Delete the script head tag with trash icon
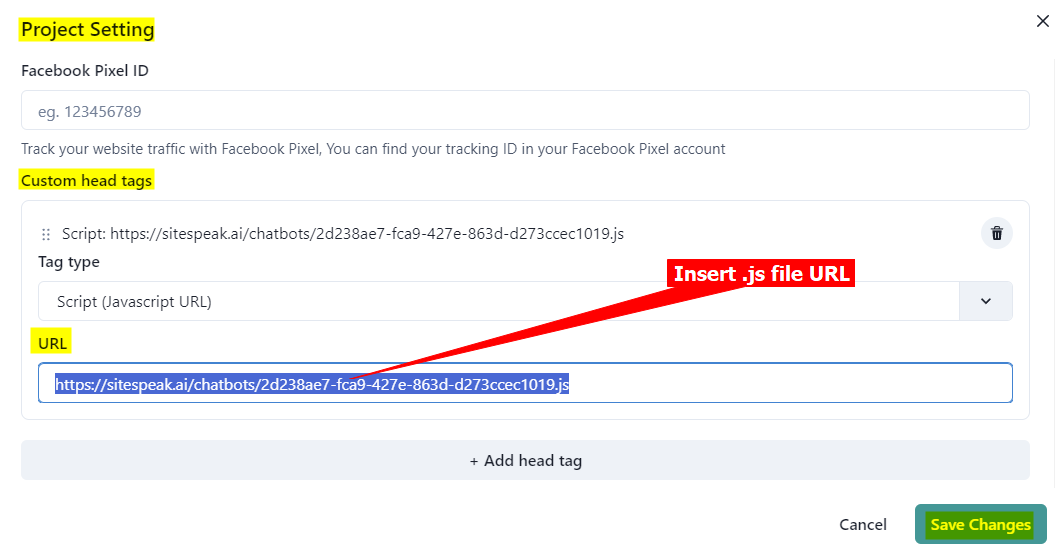 [x=996, y=234]
